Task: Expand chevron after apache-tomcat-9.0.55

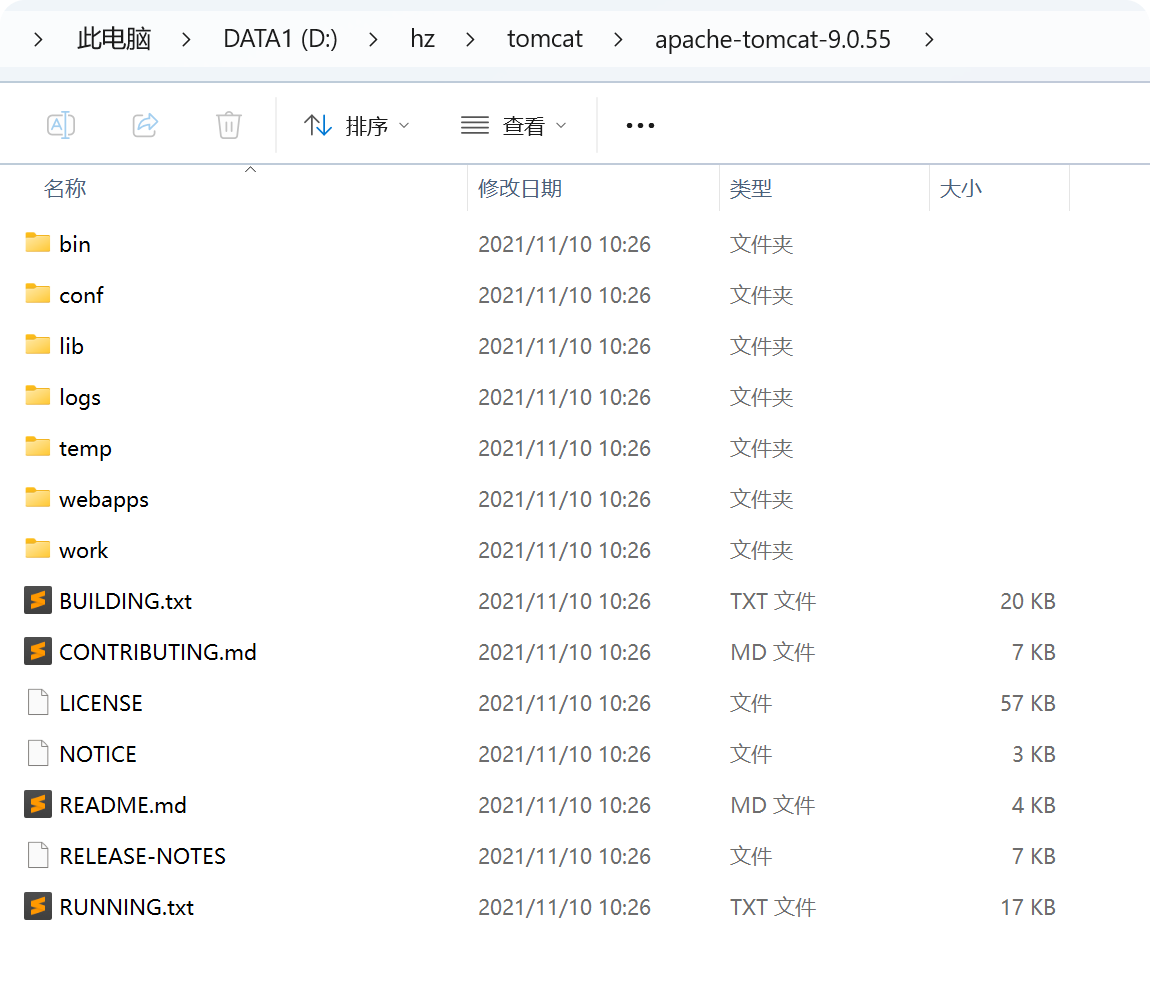Action: 929,40
